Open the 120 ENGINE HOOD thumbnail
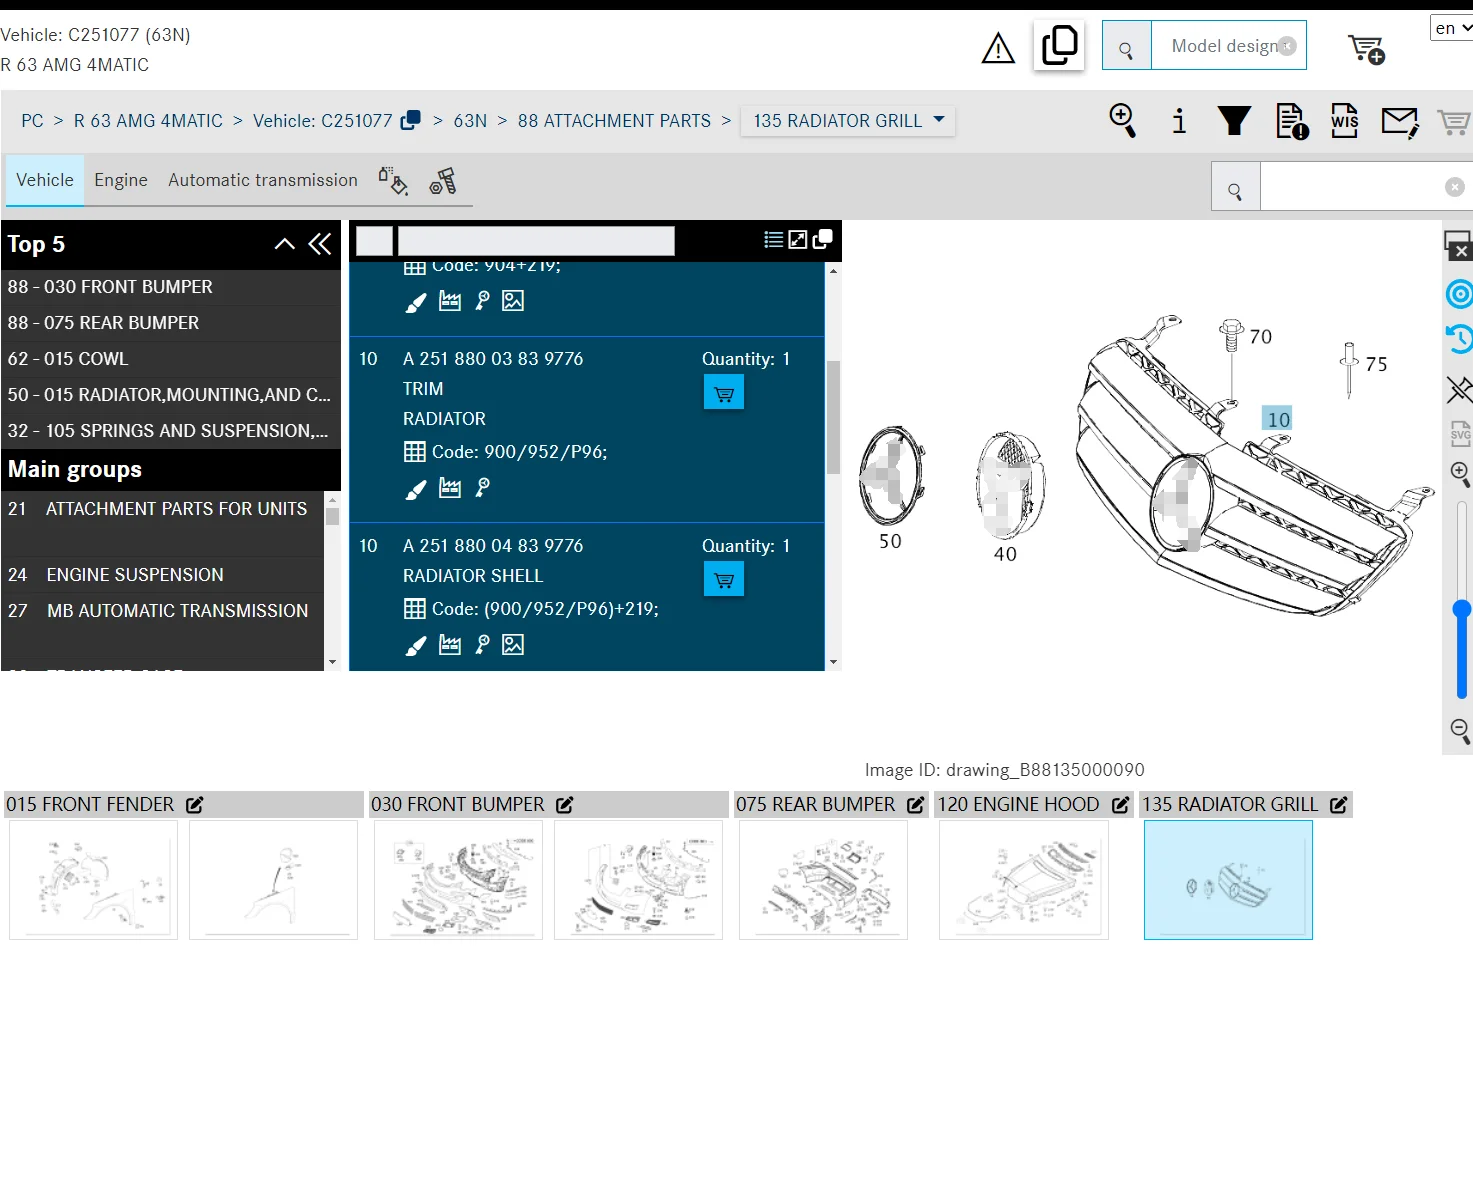Screen dimensions: 1473x1203 (1024, 880)
